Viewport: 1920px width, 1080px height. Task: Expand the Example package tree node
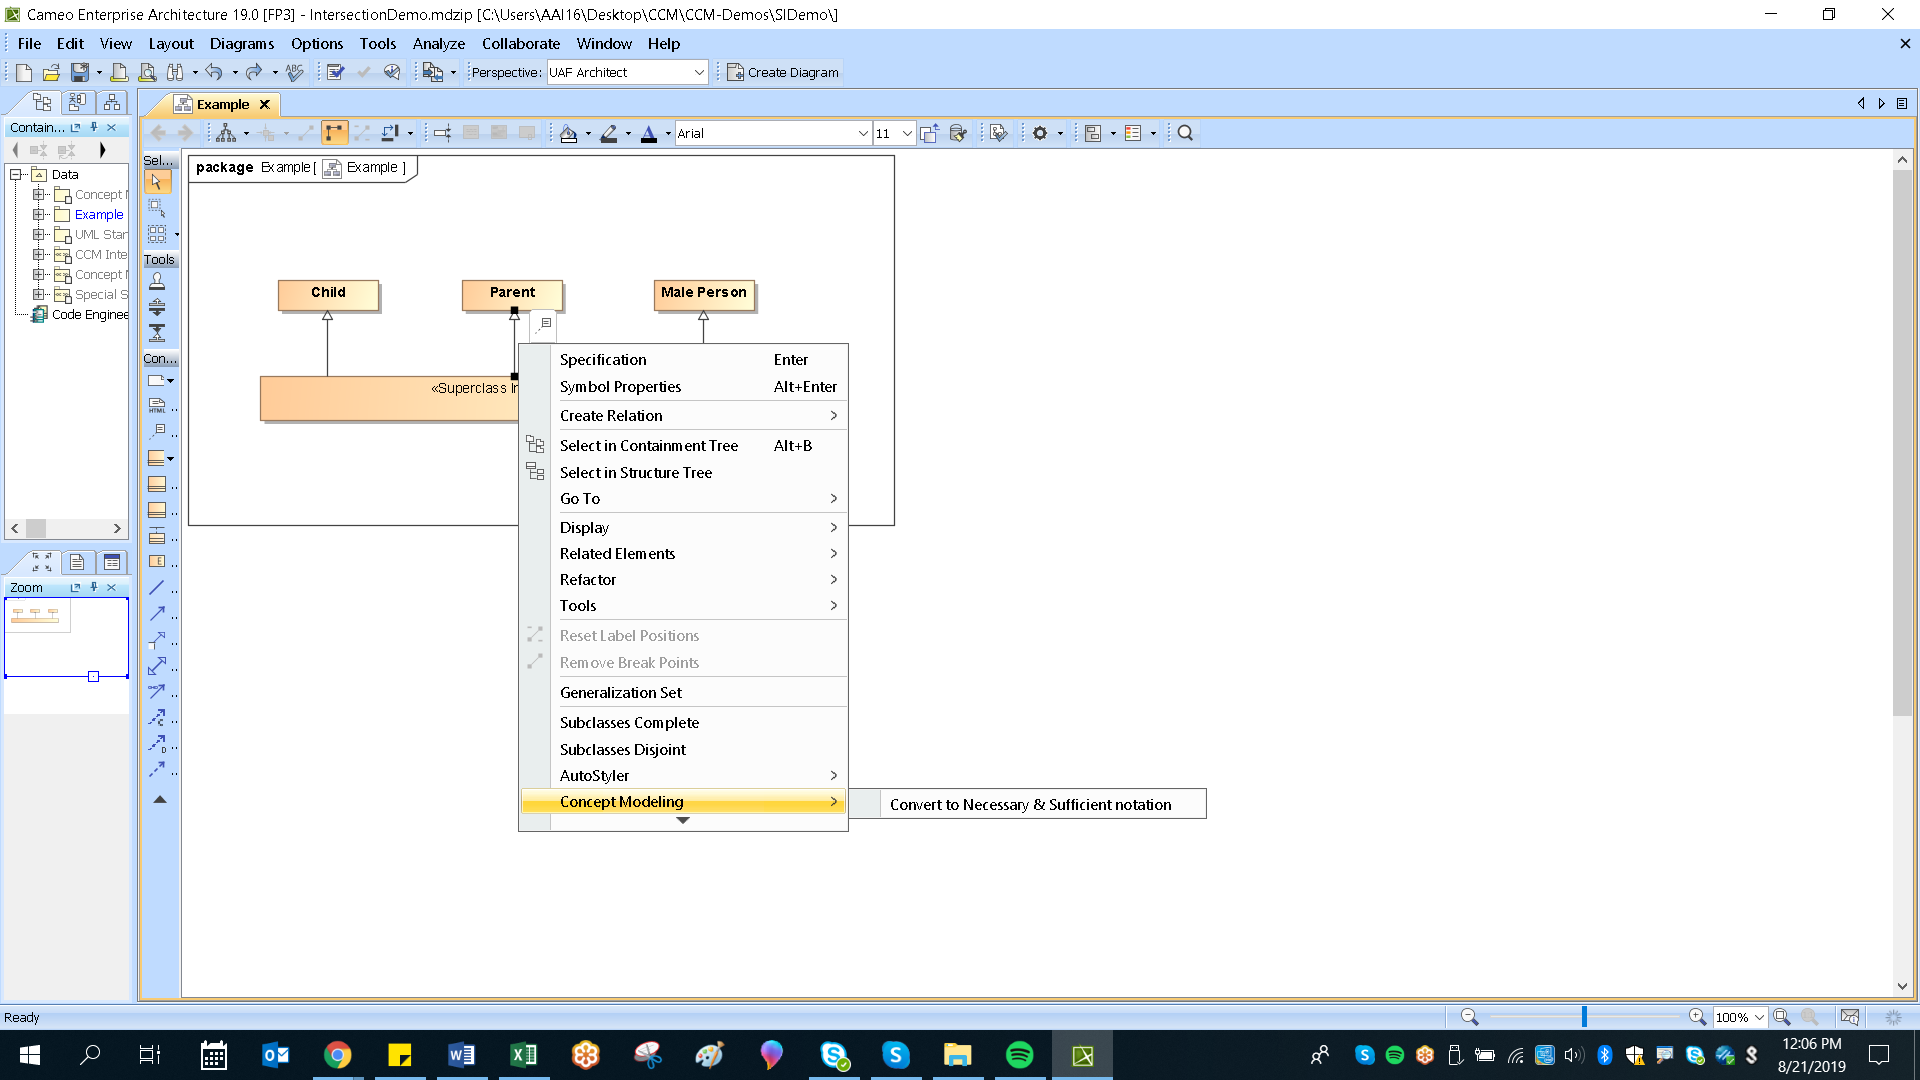pyautogui.click(x=39, y=214)
